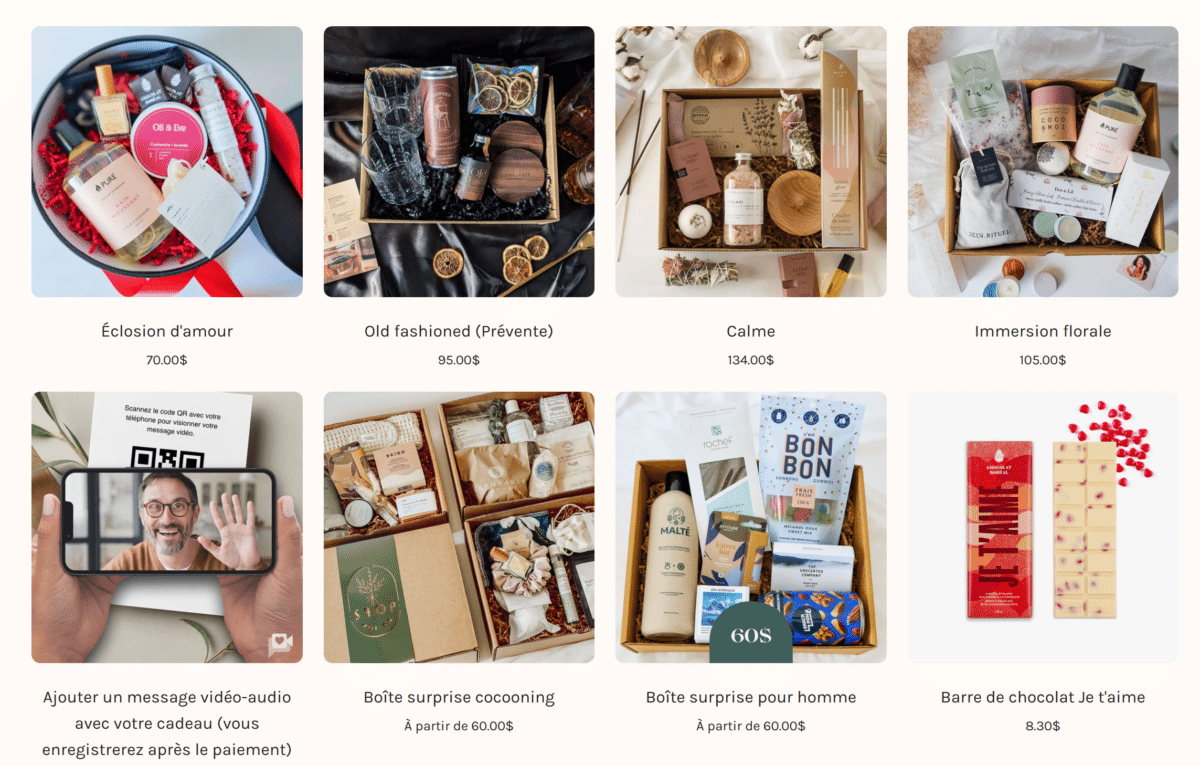View the Boîte surprise cocooning photo
This screenshot has width=1200, height=766.
pyautogui.click(x=459, y=527)
